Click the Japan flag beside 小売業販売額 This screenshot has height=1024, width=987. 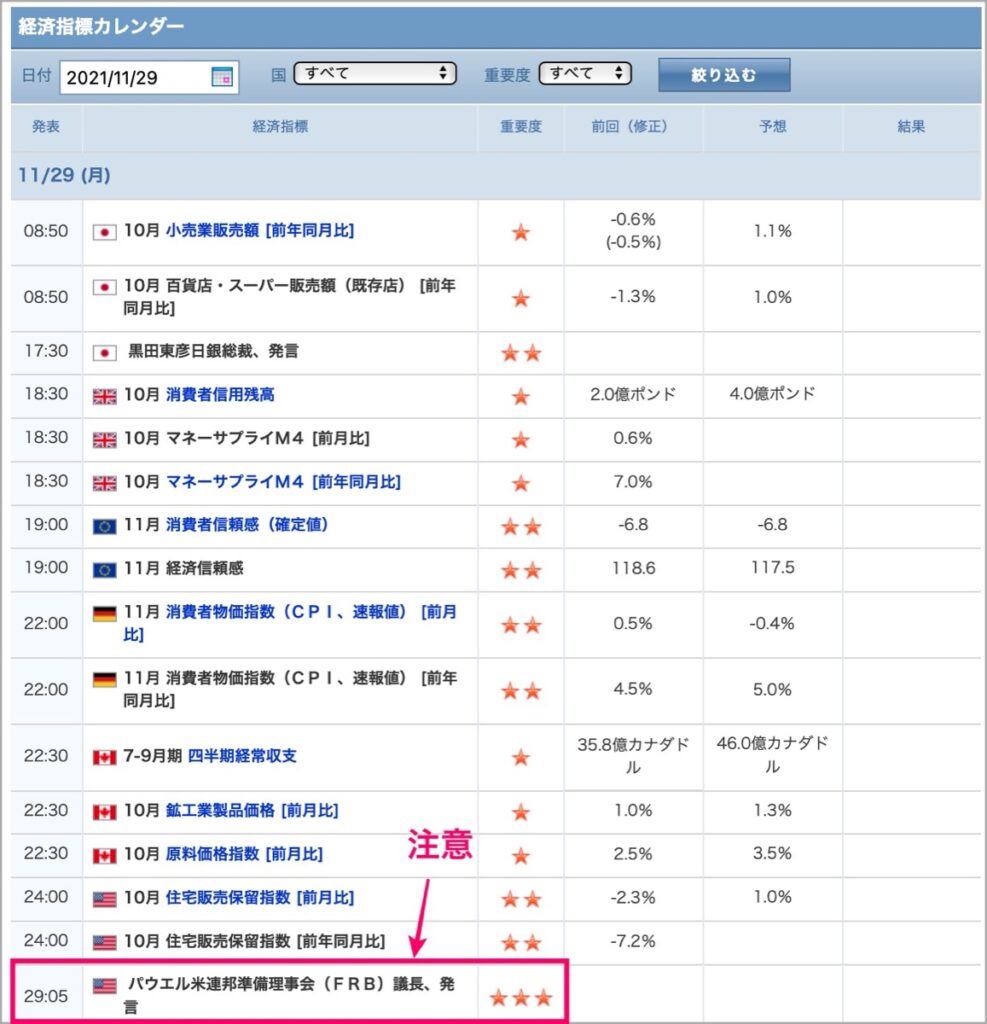tap(105, 232)
